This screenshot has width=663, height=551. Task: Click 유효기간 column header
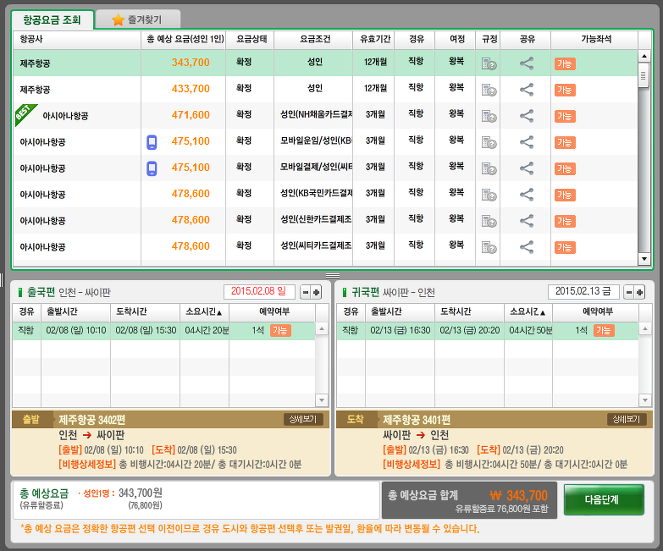click(x=374, y=39)
